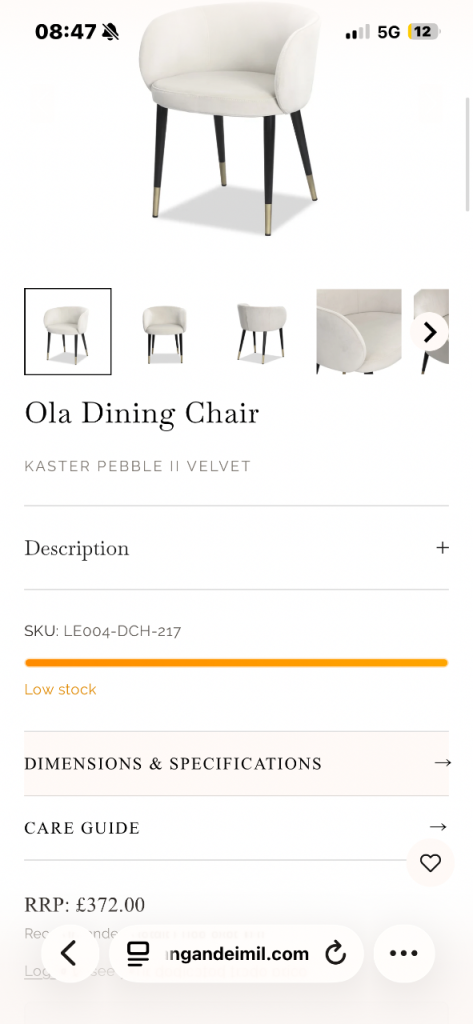Tap the plus icon next to Description
This screenshot has height=1024, width=473.
442,547
